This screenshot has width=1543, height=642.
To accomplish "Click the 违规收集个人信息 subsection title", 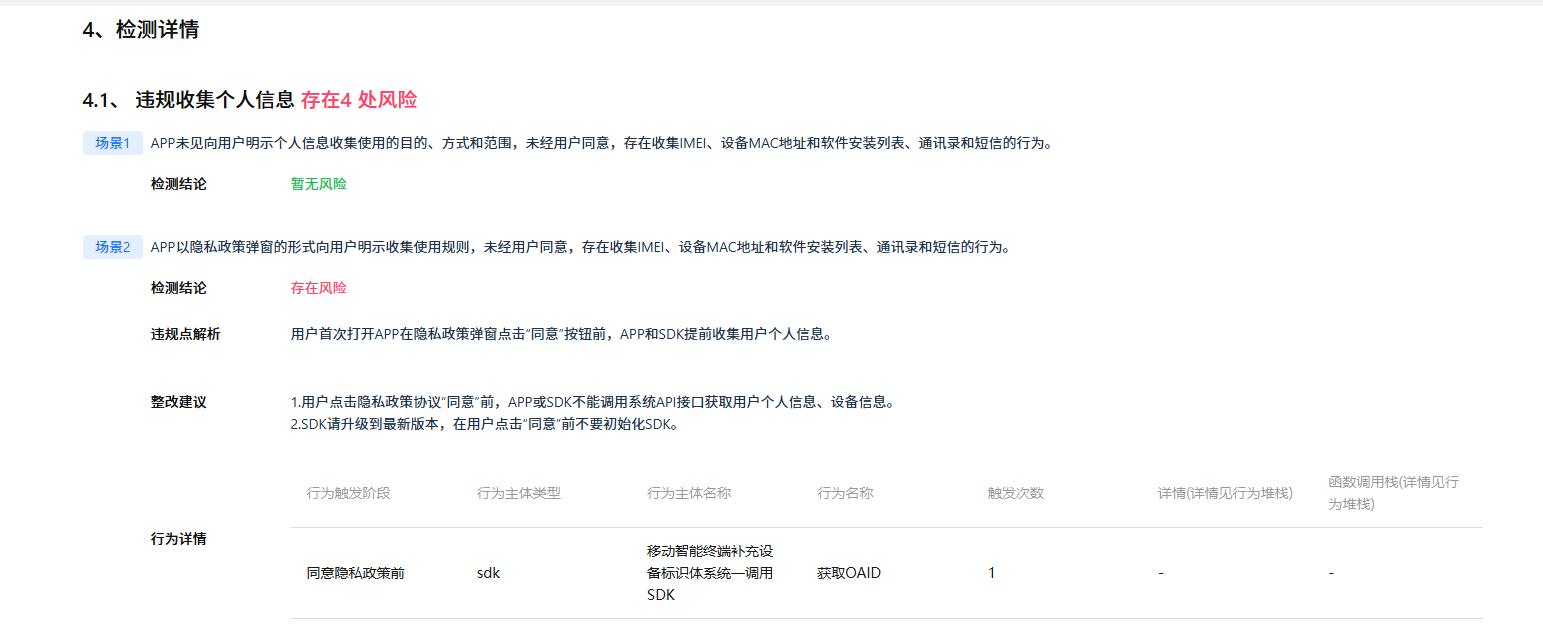I will 214,100.
